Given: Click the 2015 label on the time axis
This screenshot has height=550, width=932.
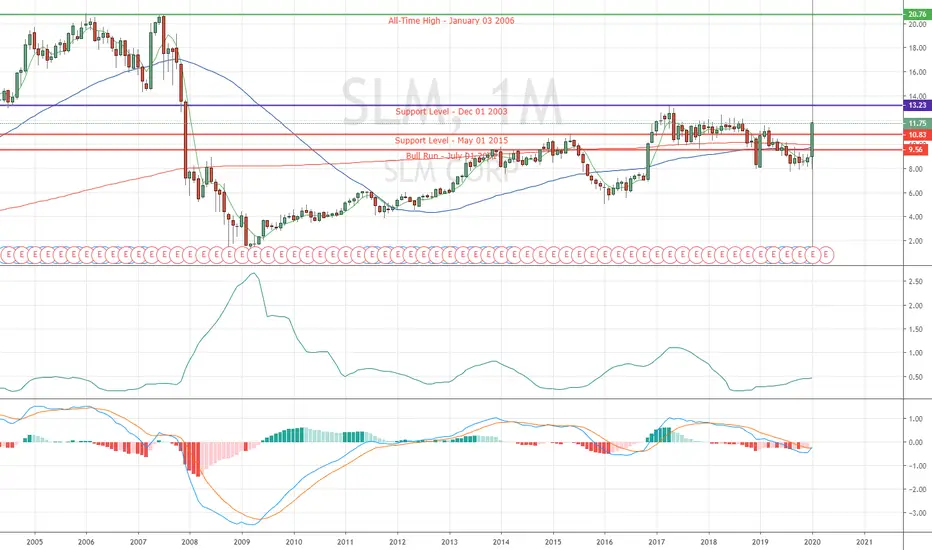Looking at the screenshot, I should (x=553, y=542).
